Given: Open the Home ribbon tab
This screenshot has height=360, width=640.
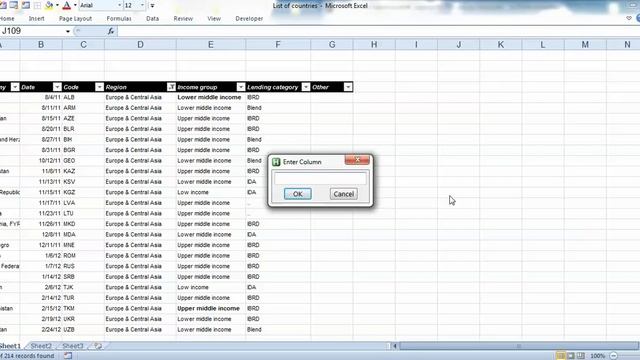Looking at the screenshot, I should click(7, 18).
